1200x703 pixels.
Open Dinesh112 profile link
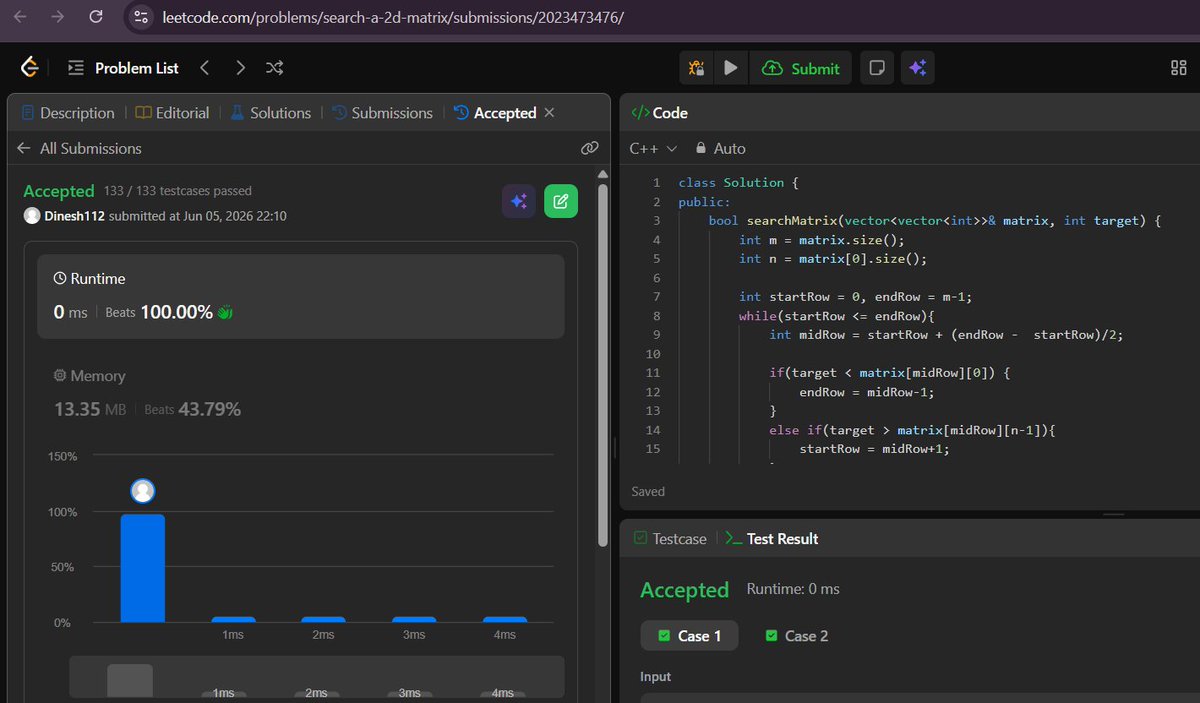pyautogui.click(x=75, y=216)
